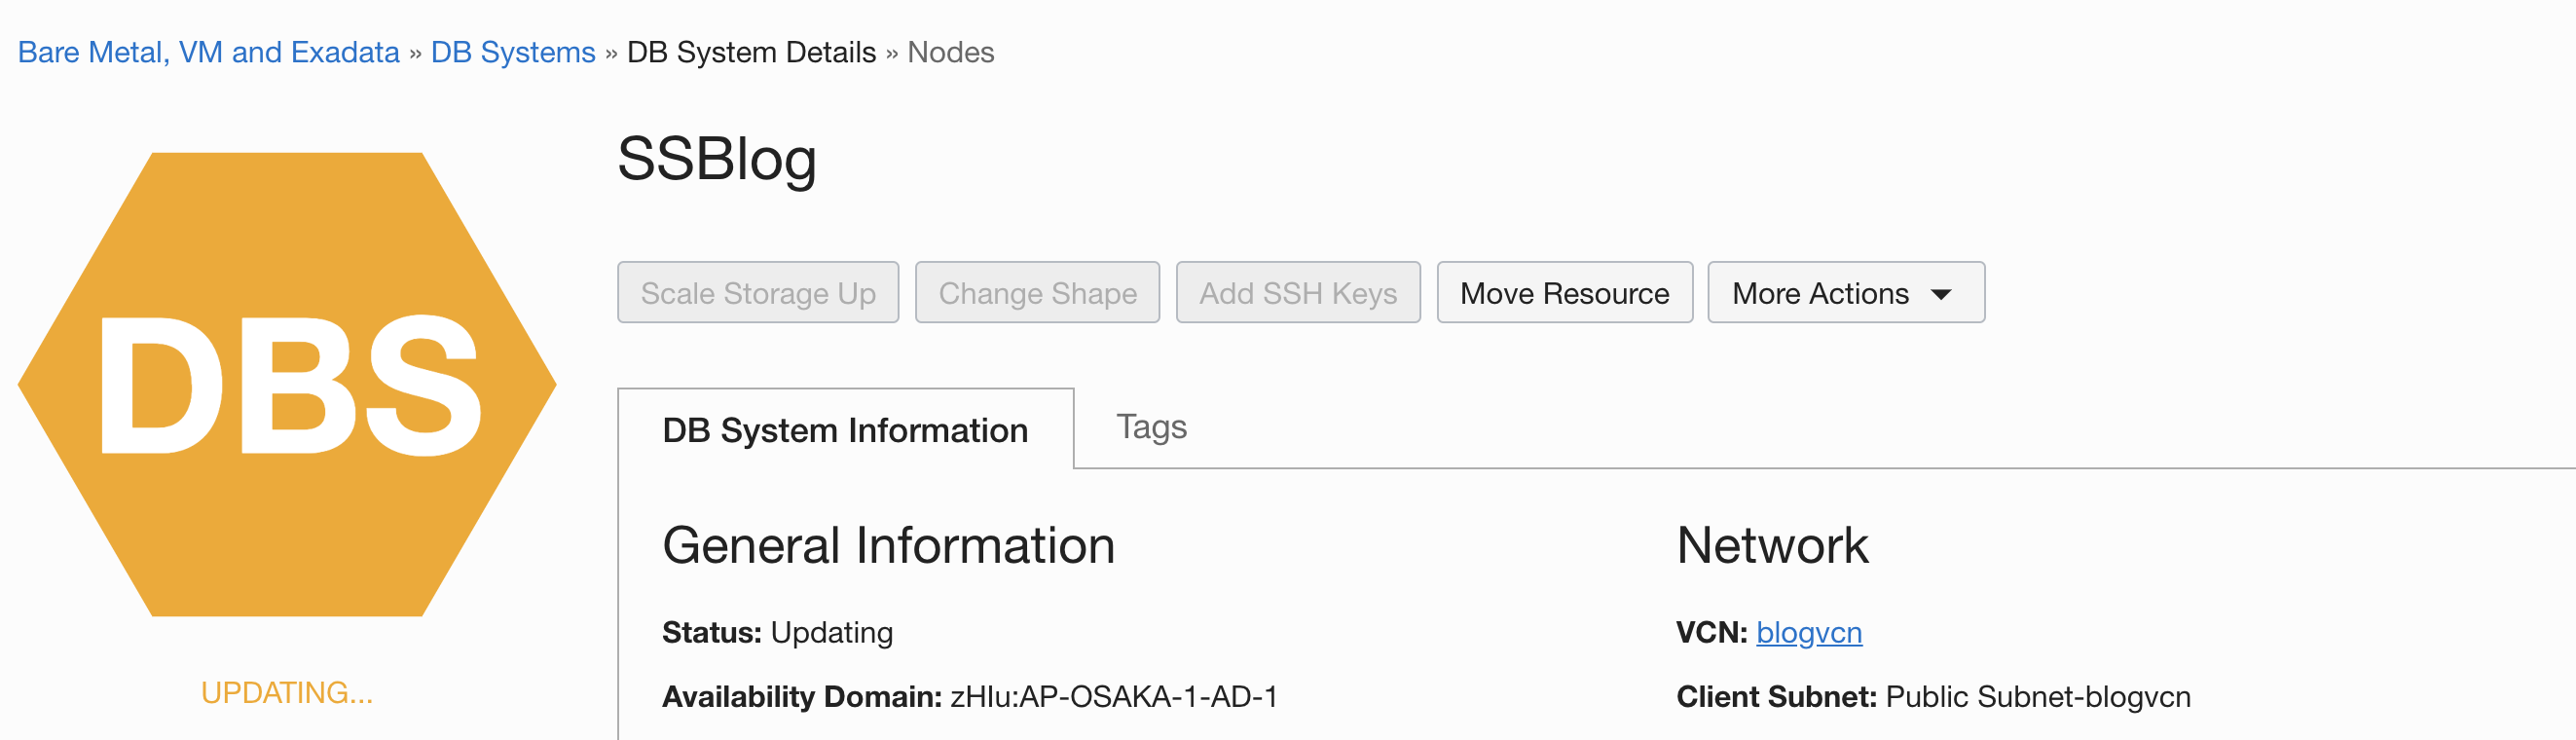This screenshot has width=2576, height=740.
Task: Click the UPDATING... status label under icon
Action: coord(287,692)
